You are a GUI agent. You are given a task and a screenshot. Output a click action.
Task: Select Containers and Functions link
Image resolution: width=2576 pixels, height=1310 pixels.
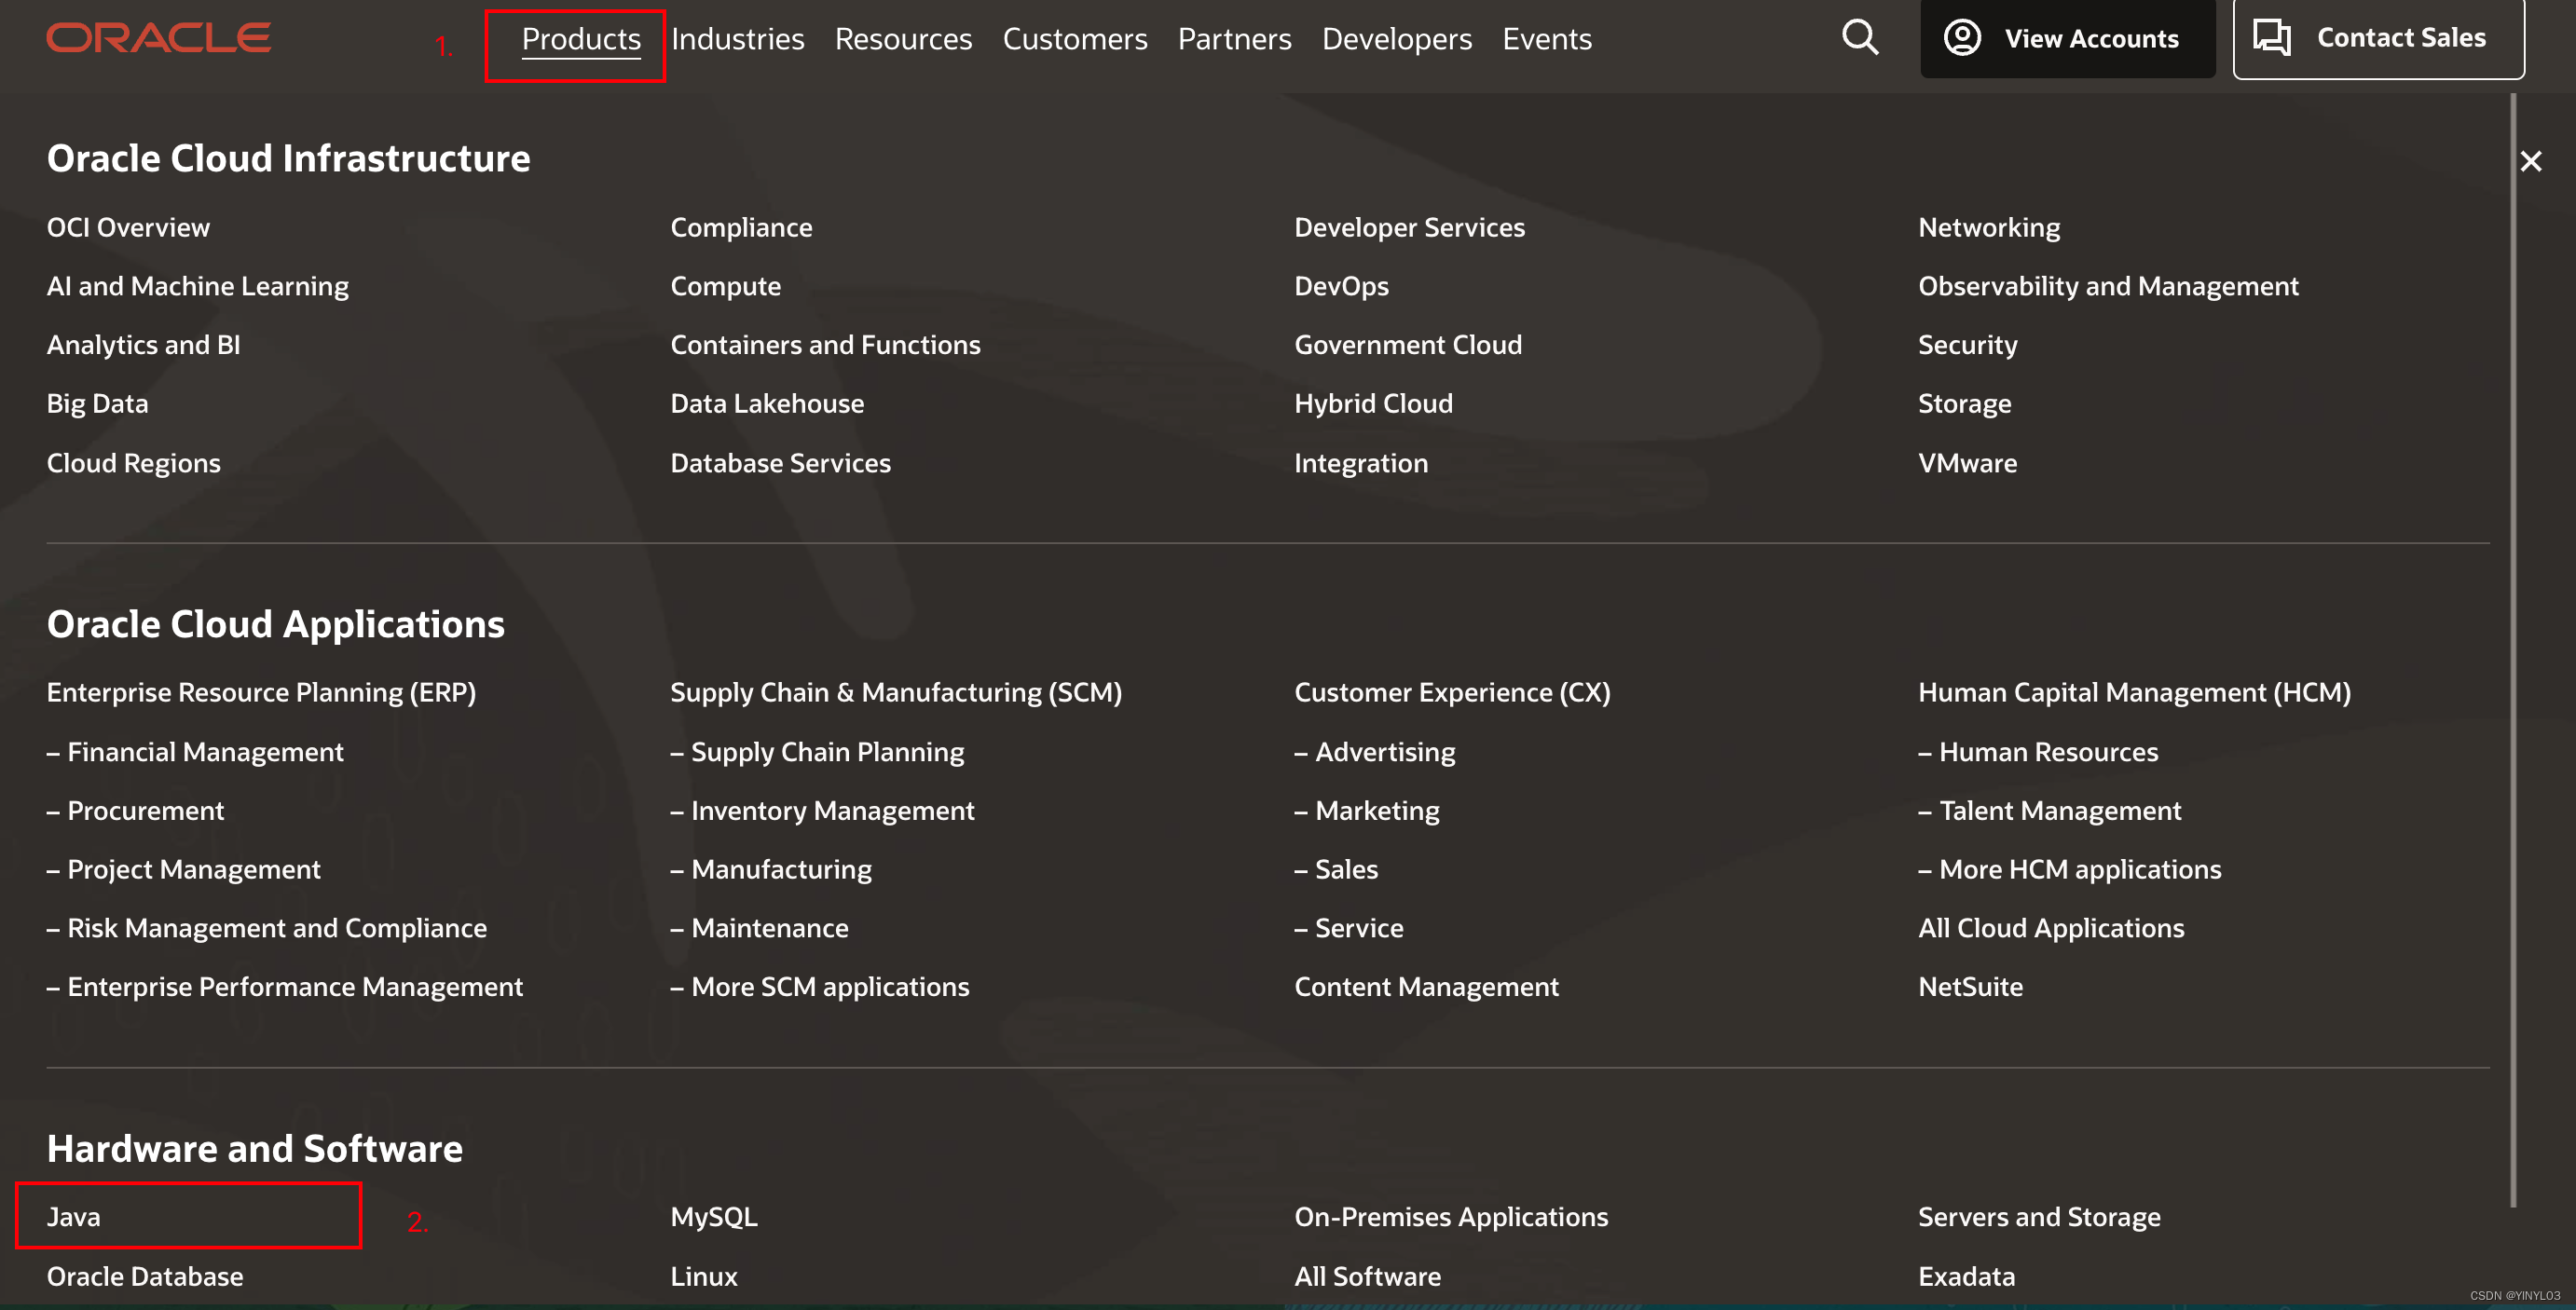824,345
